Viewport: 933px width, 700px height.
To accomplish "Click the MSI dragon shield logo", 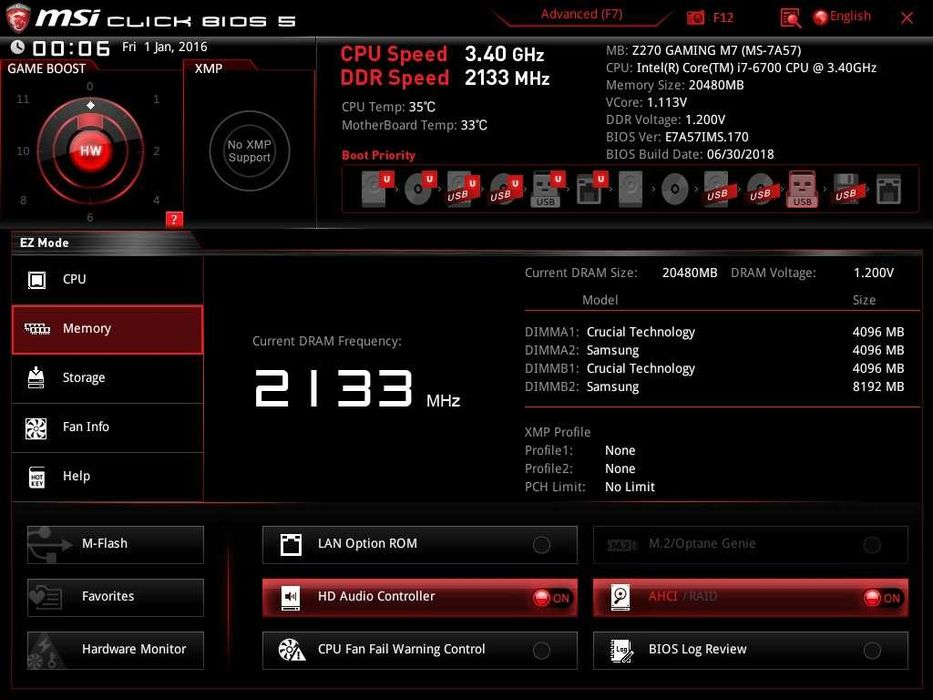I will (18, 18).
